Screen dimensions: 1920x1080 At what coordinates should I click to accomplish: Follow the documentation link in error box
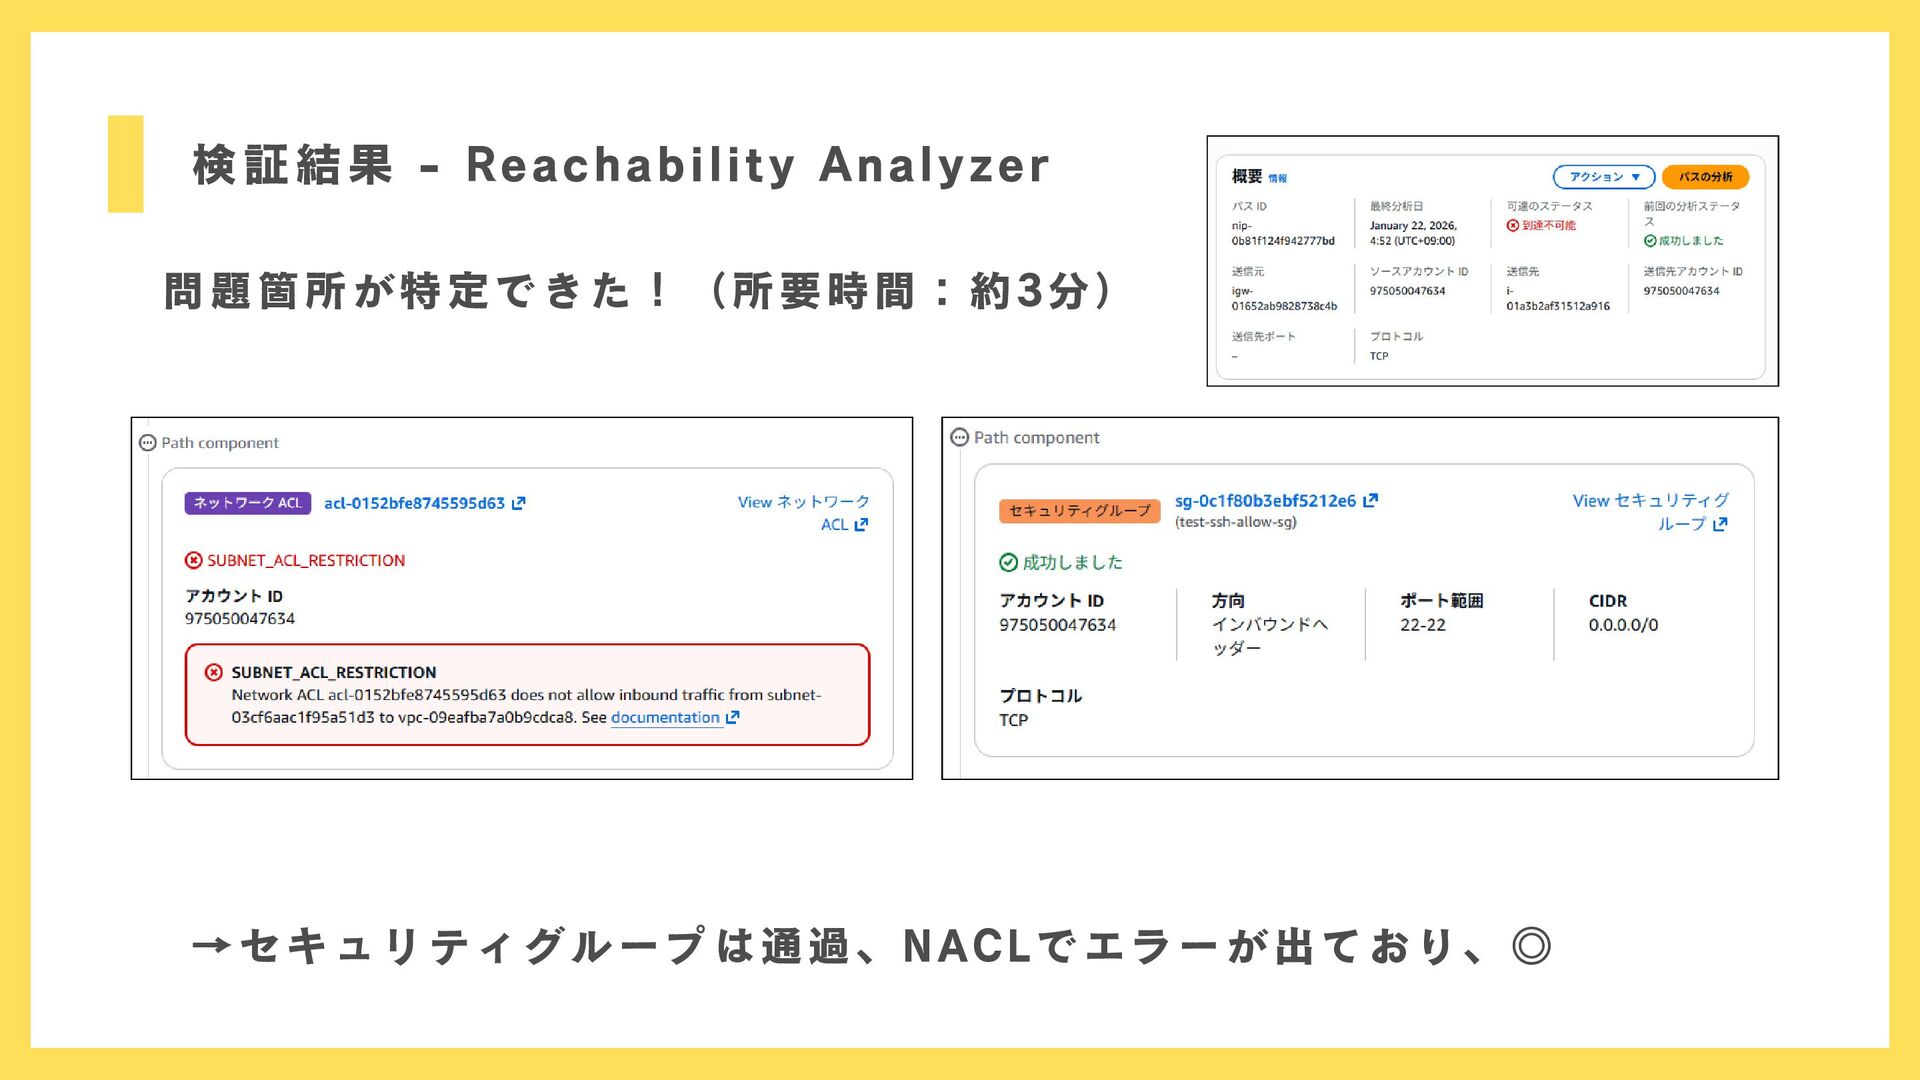(x=665, y=718)
